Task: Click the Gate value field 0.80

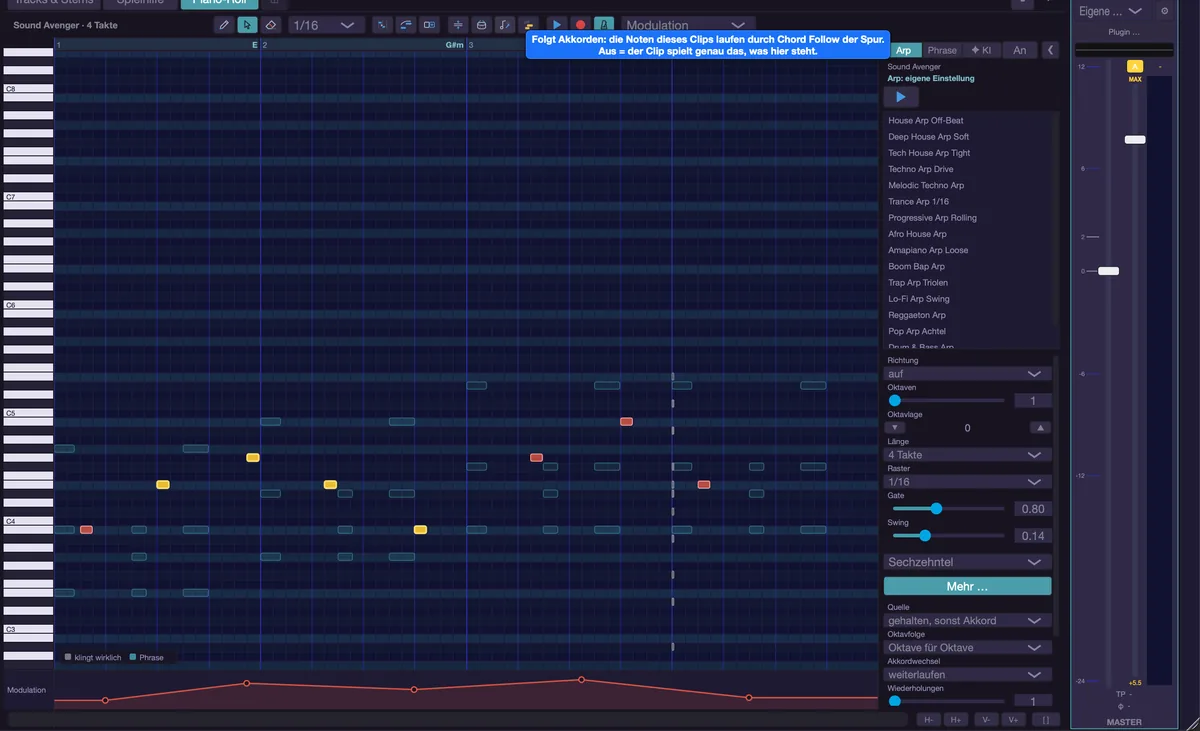Action: (x=1033, y=509)
